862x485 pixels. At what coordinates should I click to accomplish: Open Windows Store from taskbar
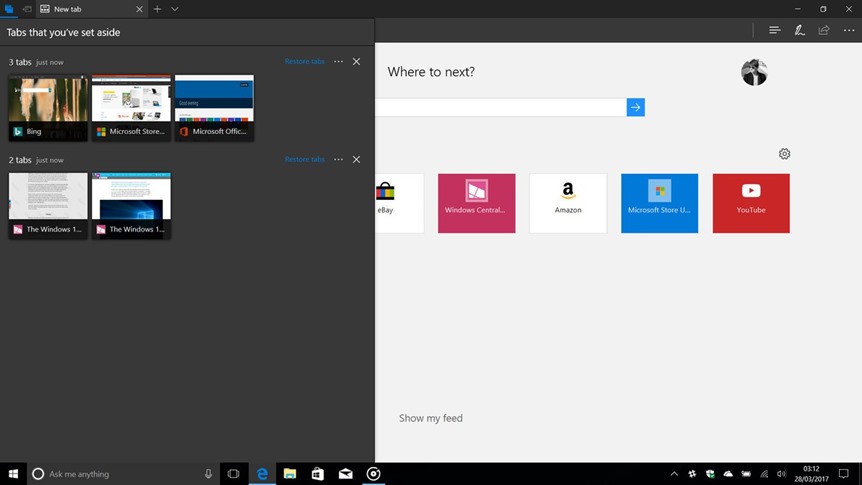tap(318, 473)
